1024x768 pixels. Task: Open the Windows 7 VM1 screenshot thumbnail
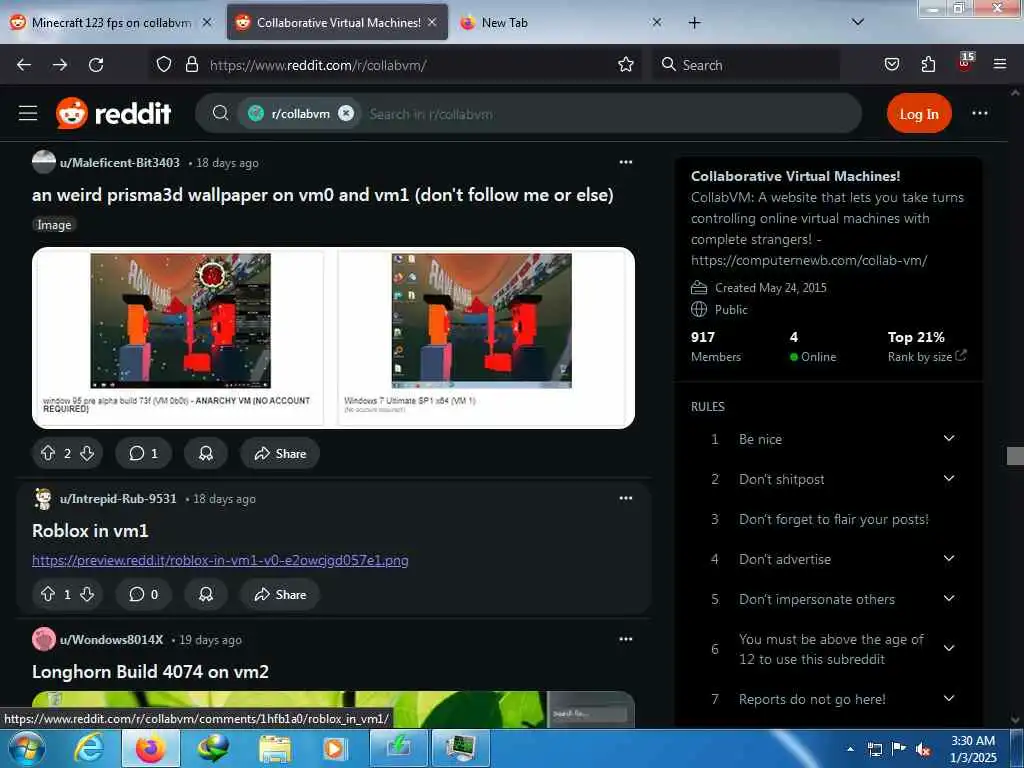tap(481, 321)
